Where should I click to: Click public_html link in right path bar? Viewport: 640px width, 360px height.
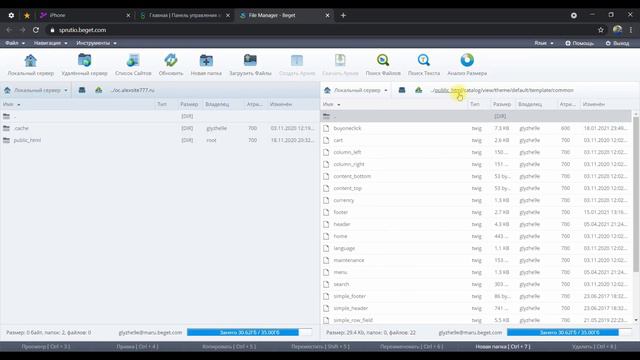pos(449,90)
